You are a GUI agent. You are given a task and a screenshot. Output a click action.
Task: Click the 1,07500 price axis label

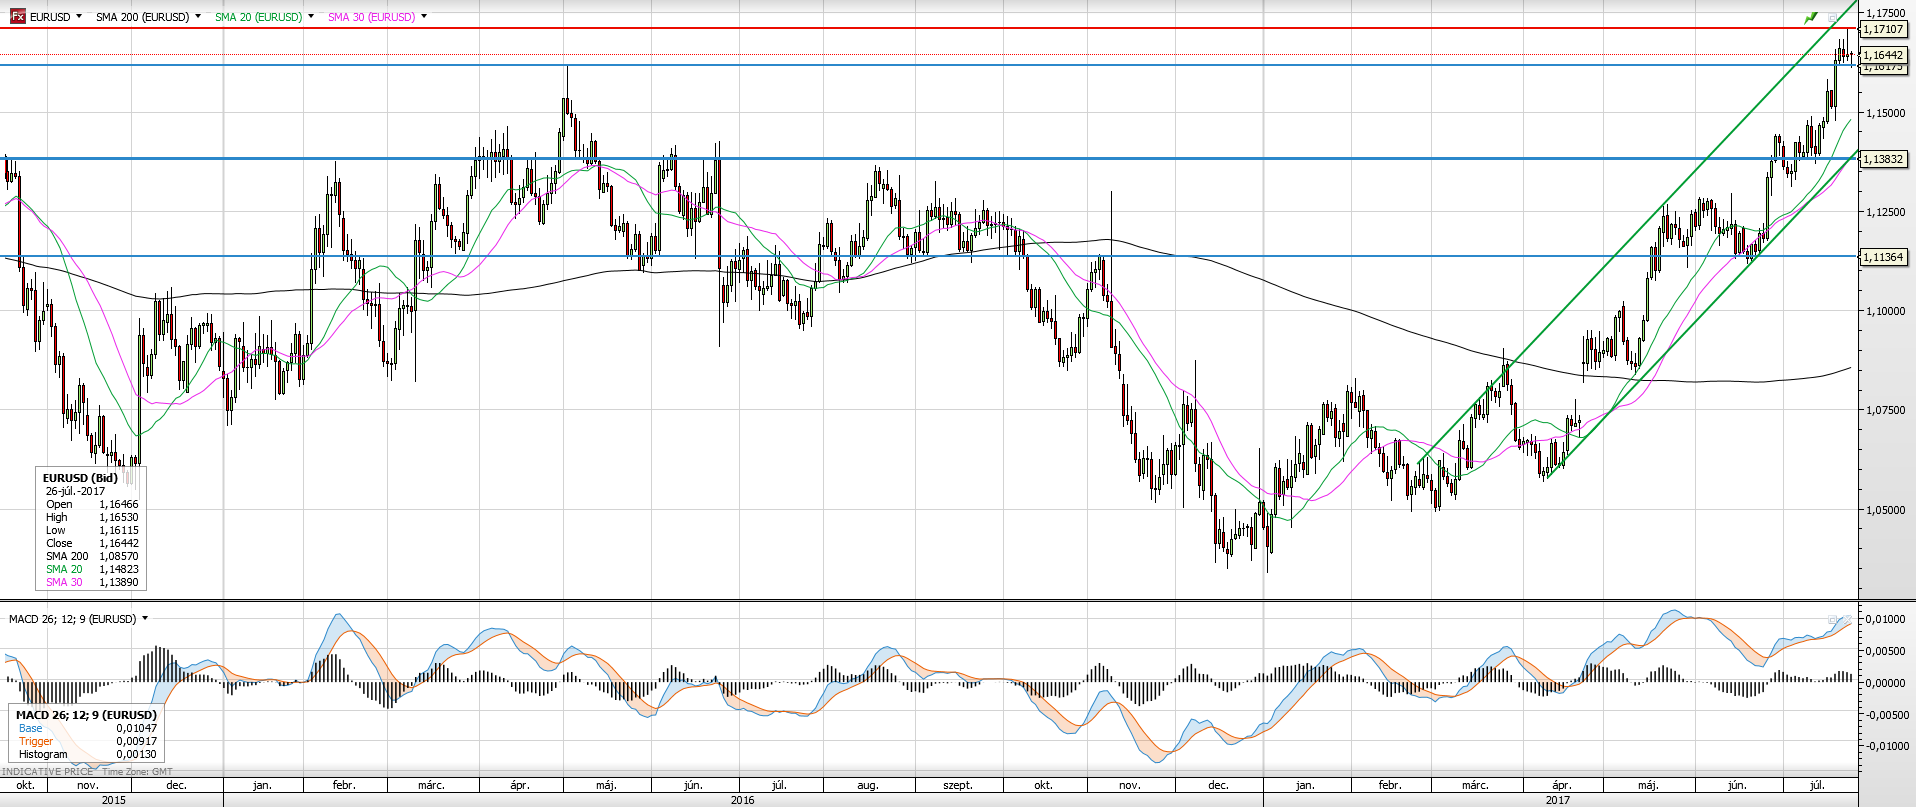click(1886, 410)
